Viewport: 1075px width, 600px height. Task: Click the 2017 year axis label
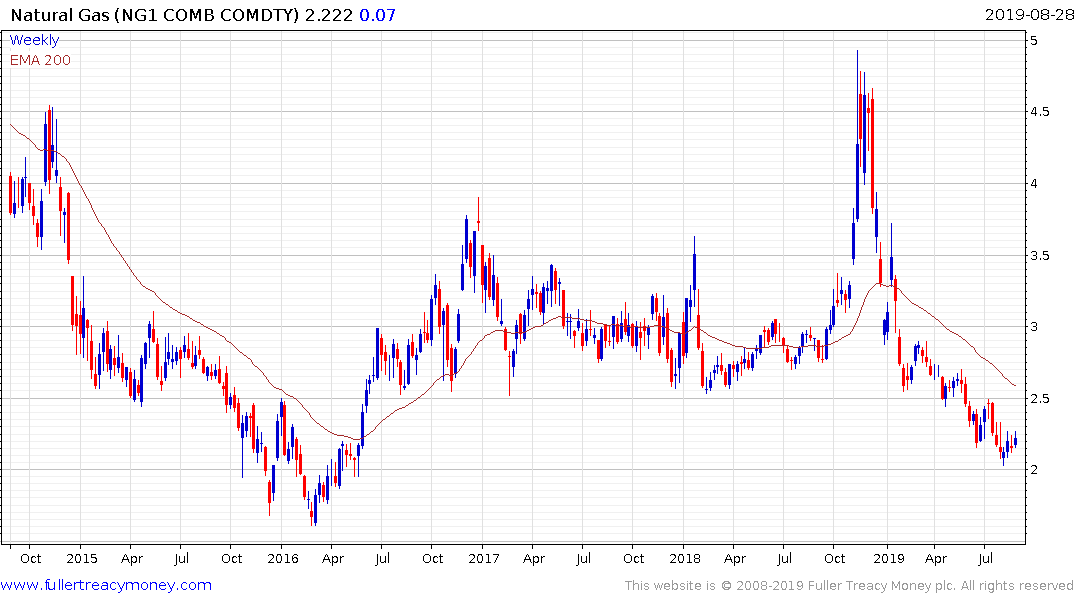coord(484,558)
